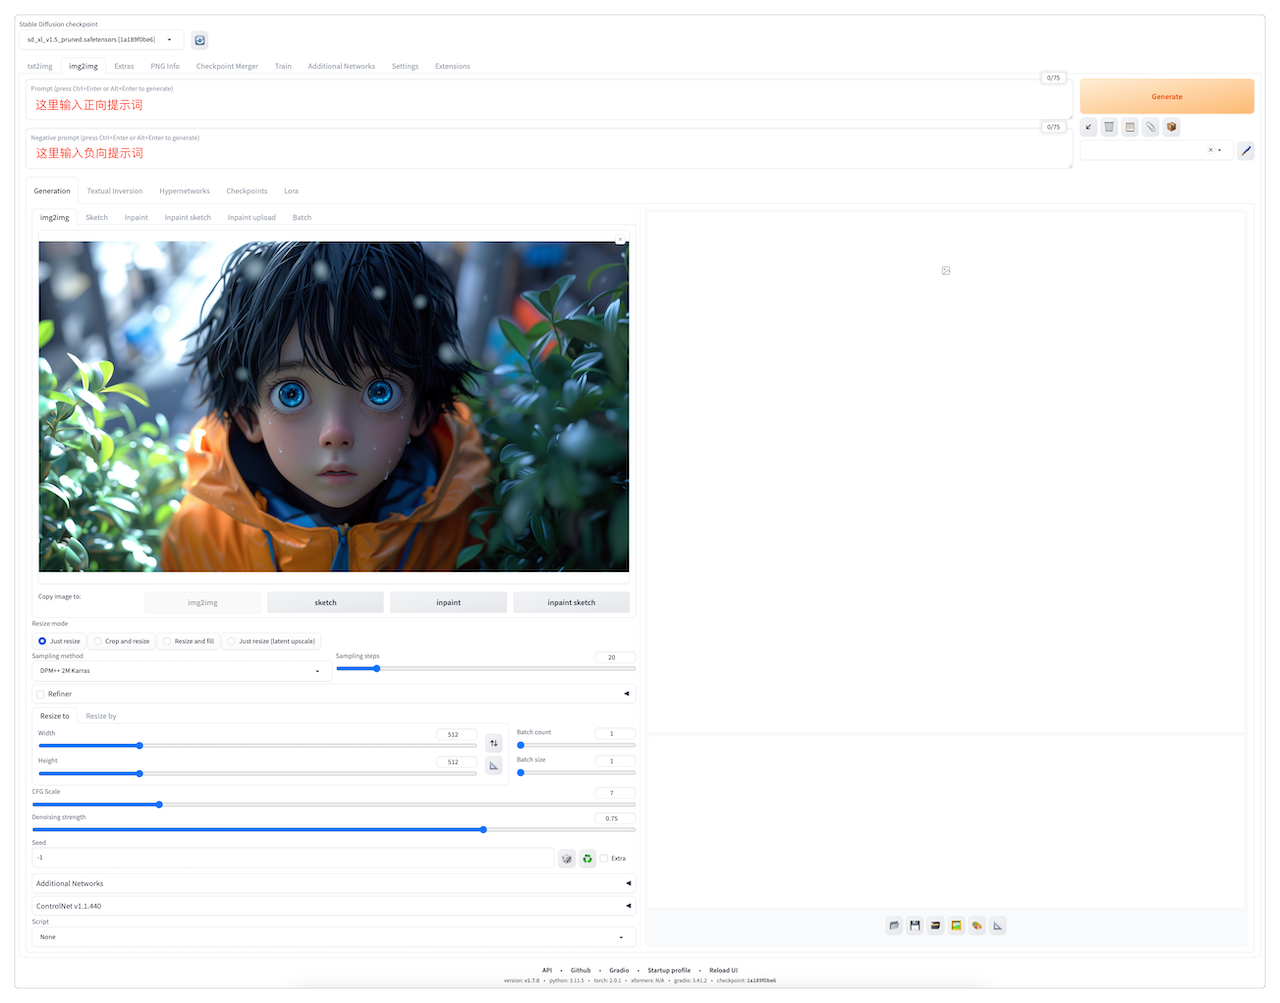
Task: Click the arrow icon to read last generation parameters
Action: tap(1089, 127)
